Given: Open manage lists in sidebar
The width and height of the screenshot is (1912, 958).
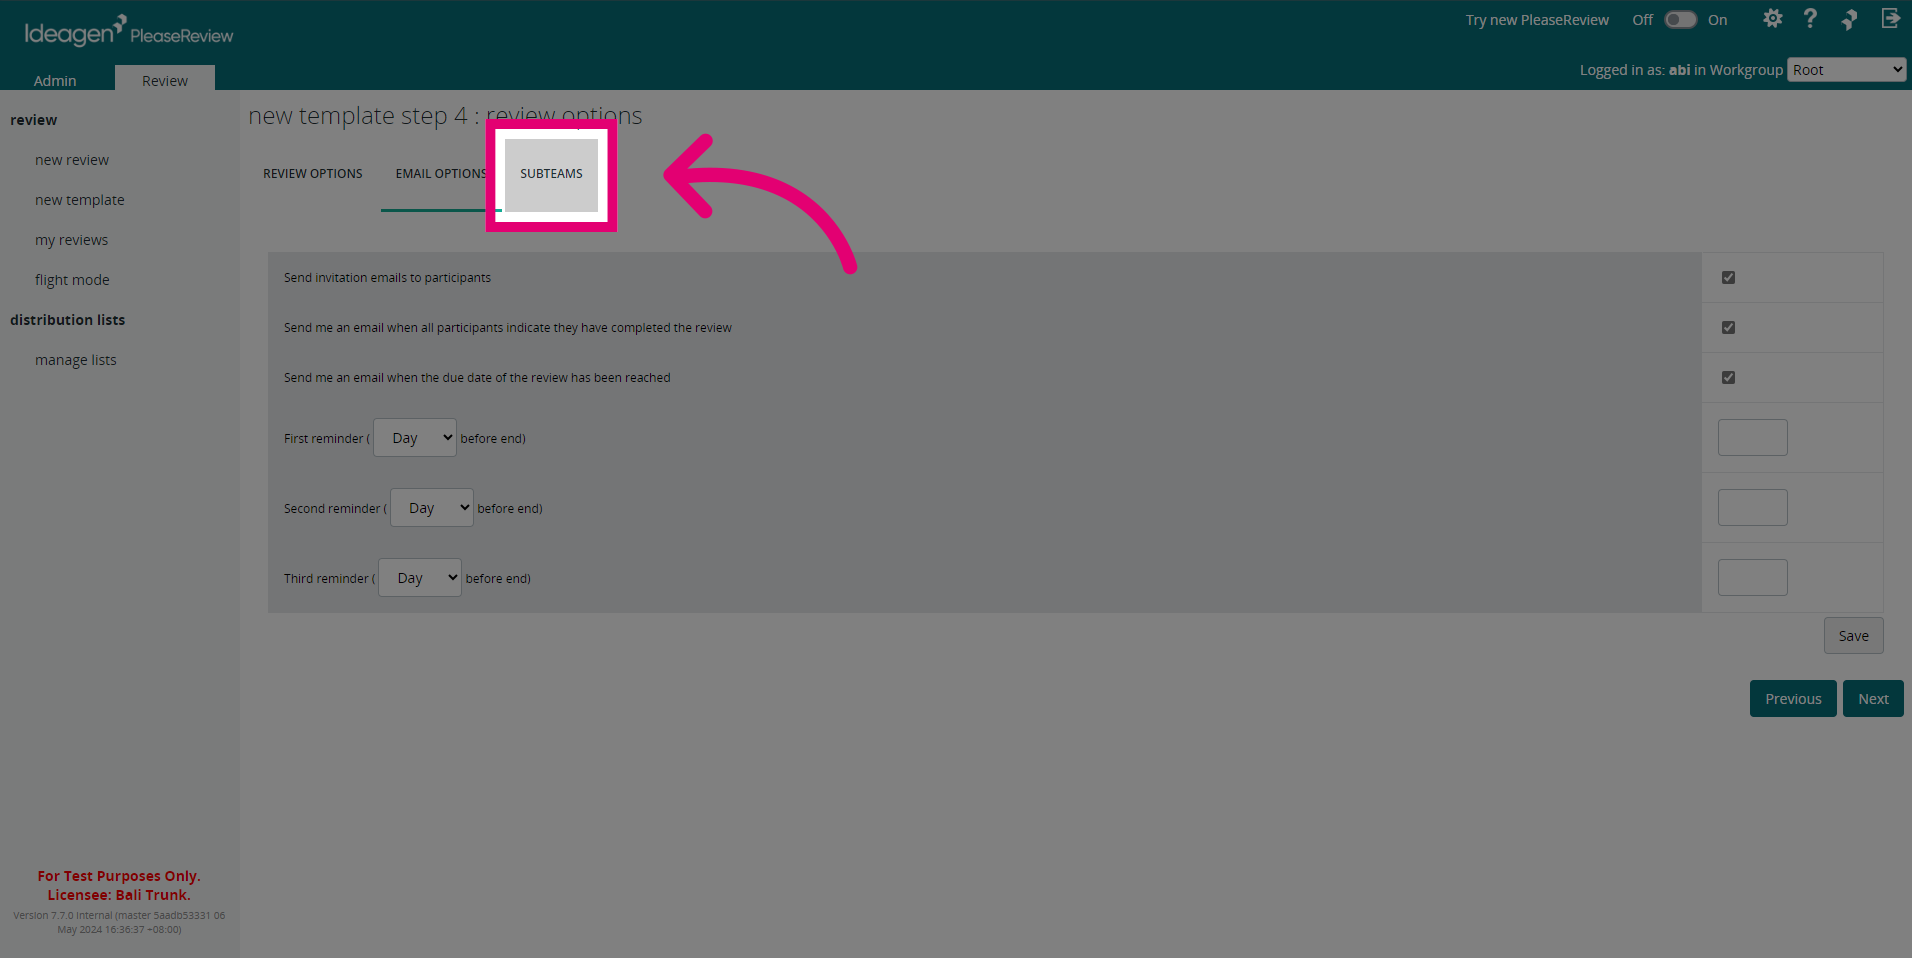Looking at the screenshot, I should [x=76, y=360].
